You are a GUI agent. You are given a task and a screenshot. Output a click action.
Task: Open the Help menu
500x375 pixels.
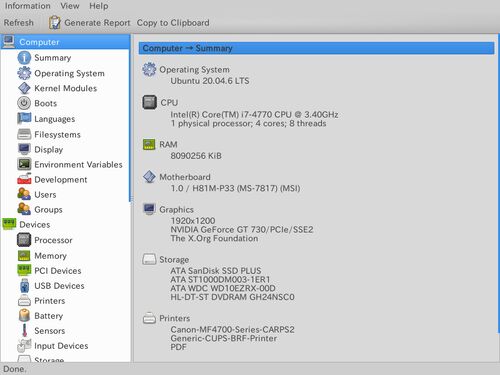98,6
